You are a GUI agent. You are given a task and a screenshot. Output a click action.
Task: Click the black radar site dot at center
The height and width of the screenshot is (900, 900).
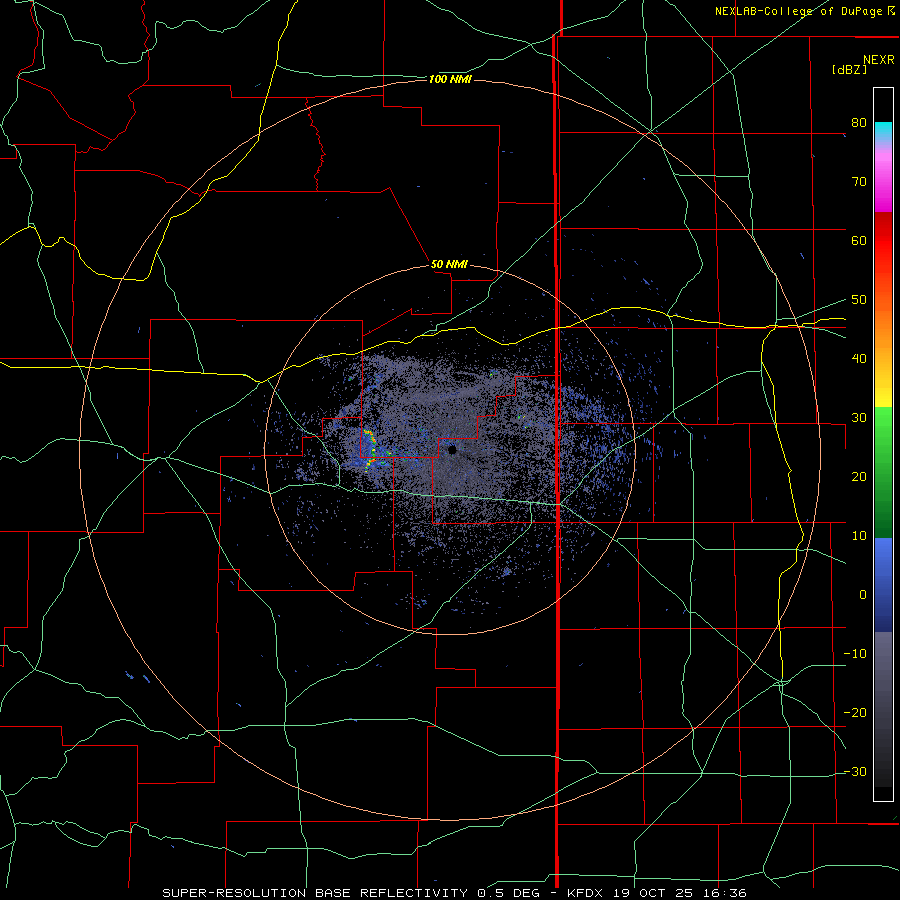(452, 450)
